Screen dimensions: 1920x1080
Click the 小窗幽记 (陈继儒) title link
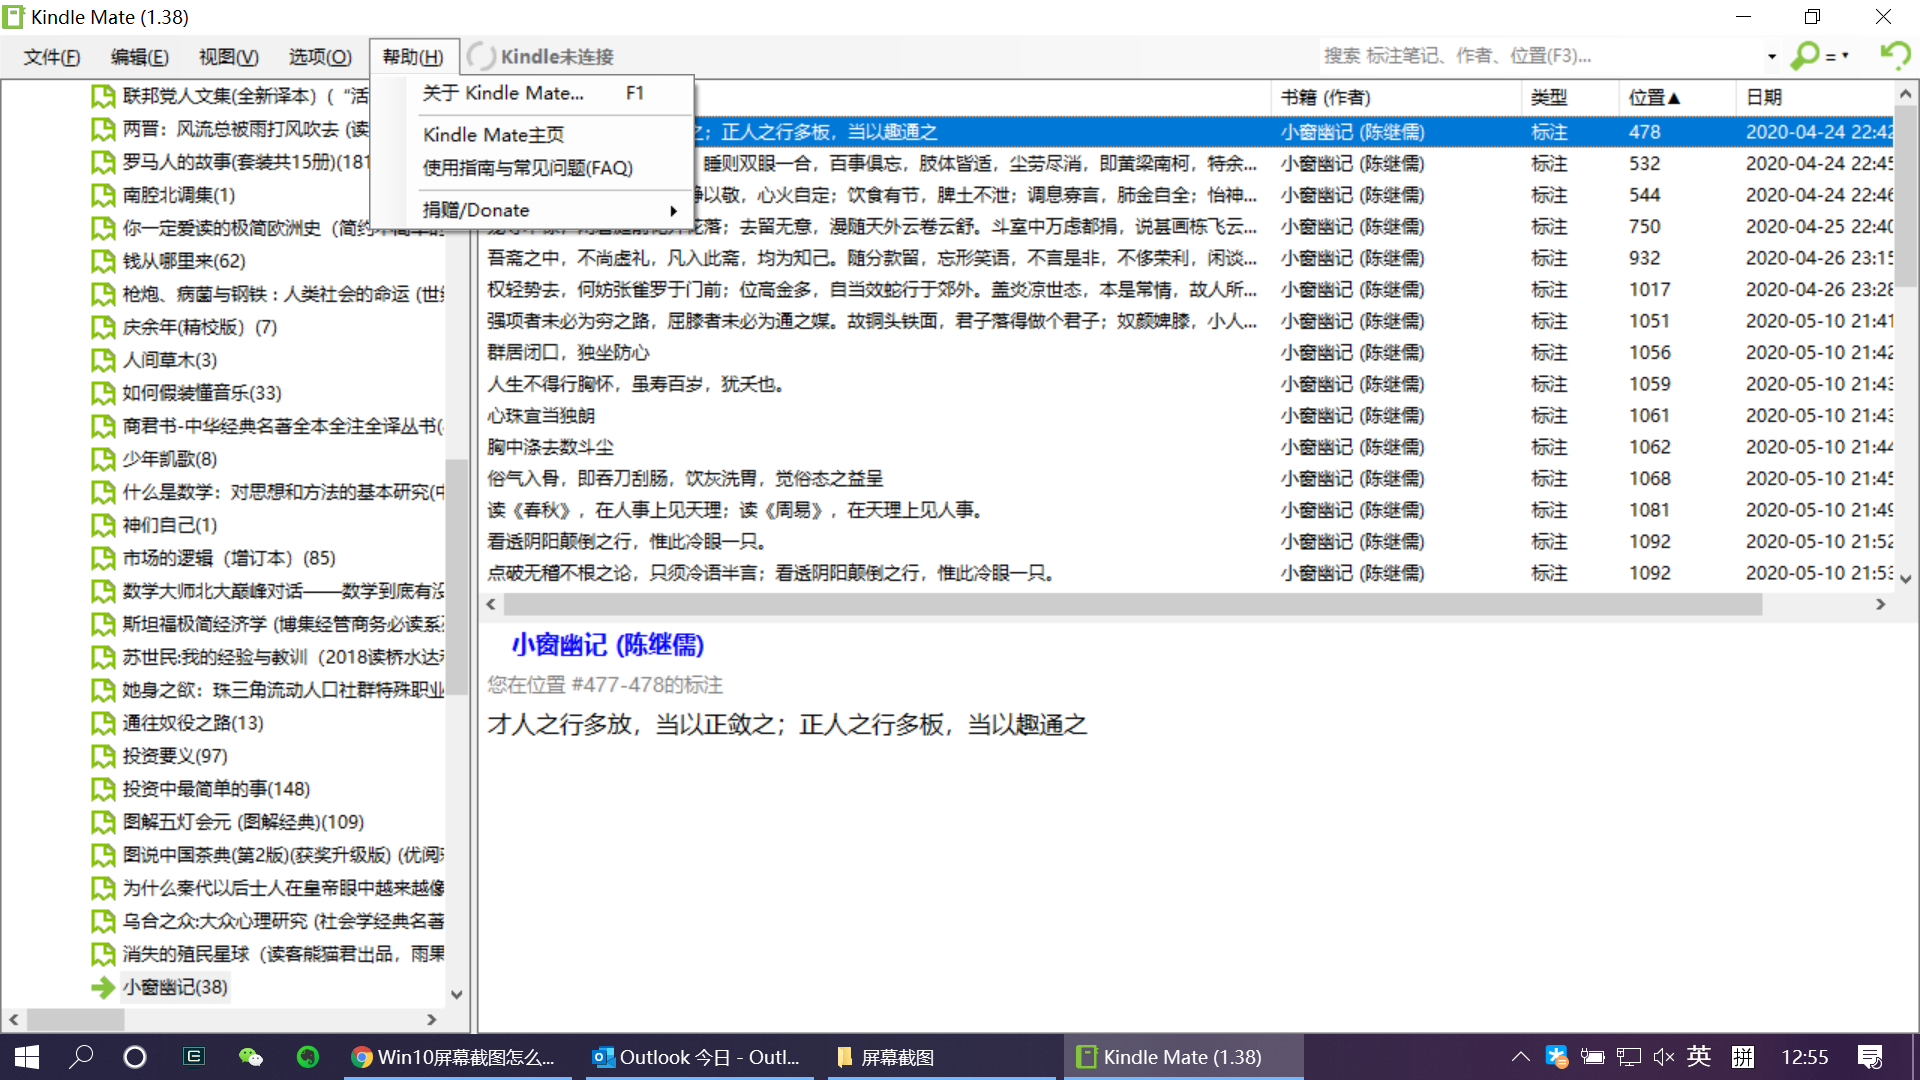coord(608,645)
